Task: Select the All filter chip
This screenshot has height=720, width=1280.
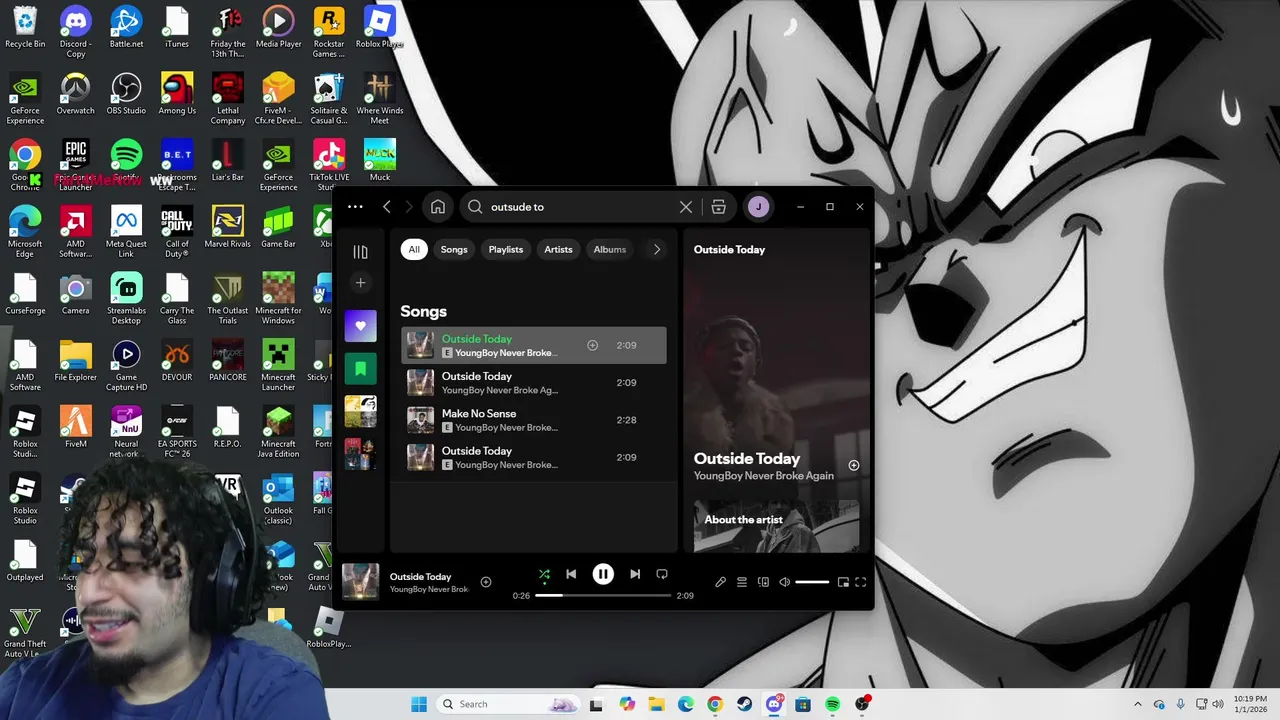Action: click(x=414, y=250)
